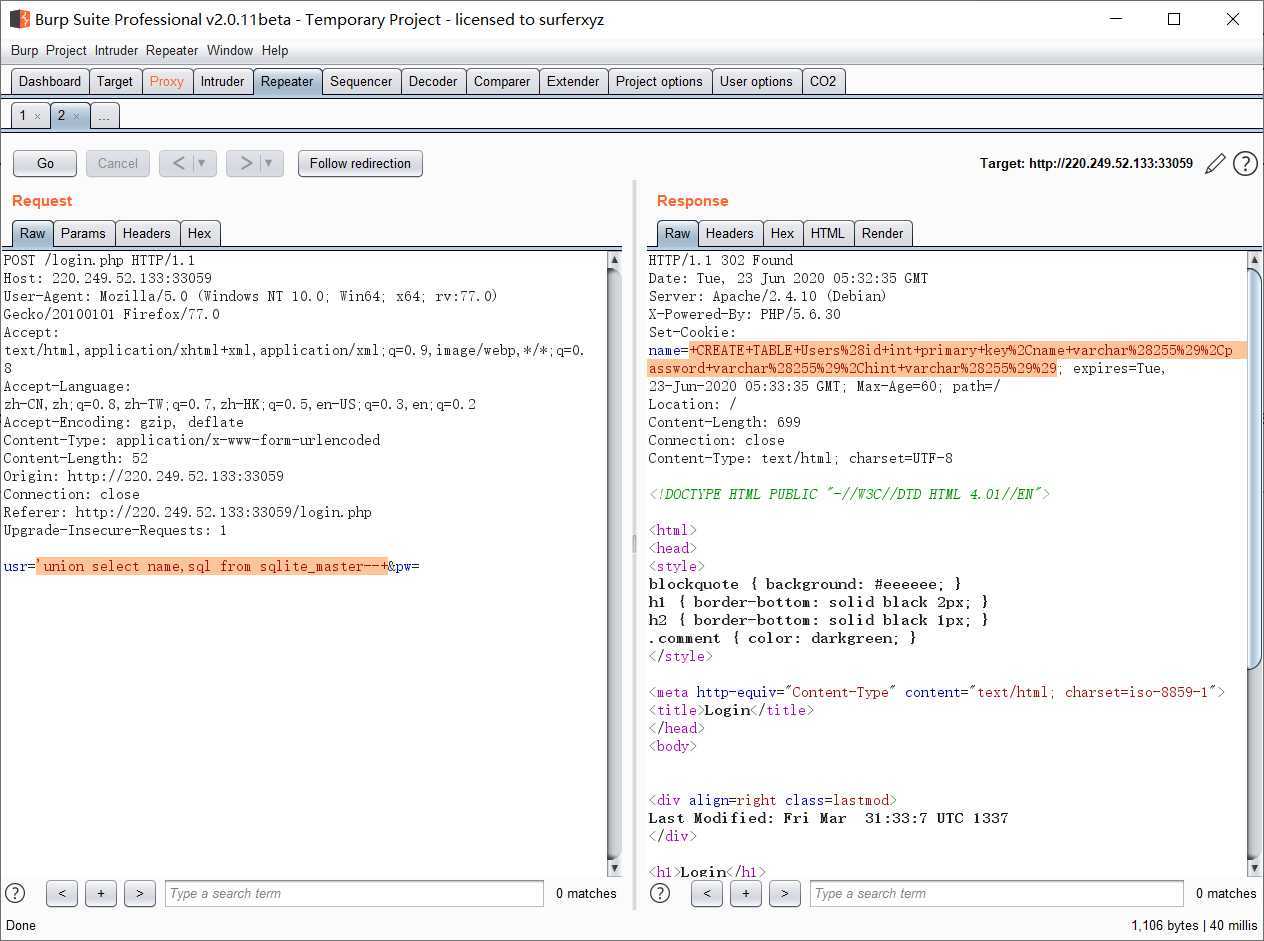Open the Window menu
This screenshot has height=941, width=1264.
click(x=230, y=50)
